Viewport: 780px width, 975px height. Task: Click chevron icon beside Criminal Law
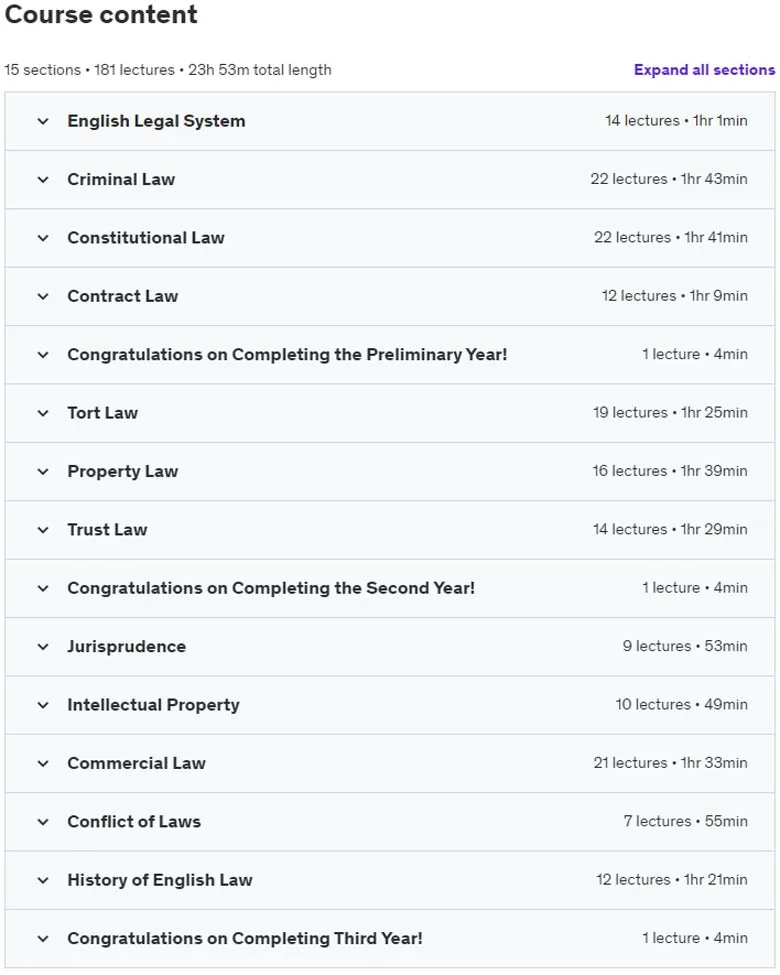coord(43,180)
